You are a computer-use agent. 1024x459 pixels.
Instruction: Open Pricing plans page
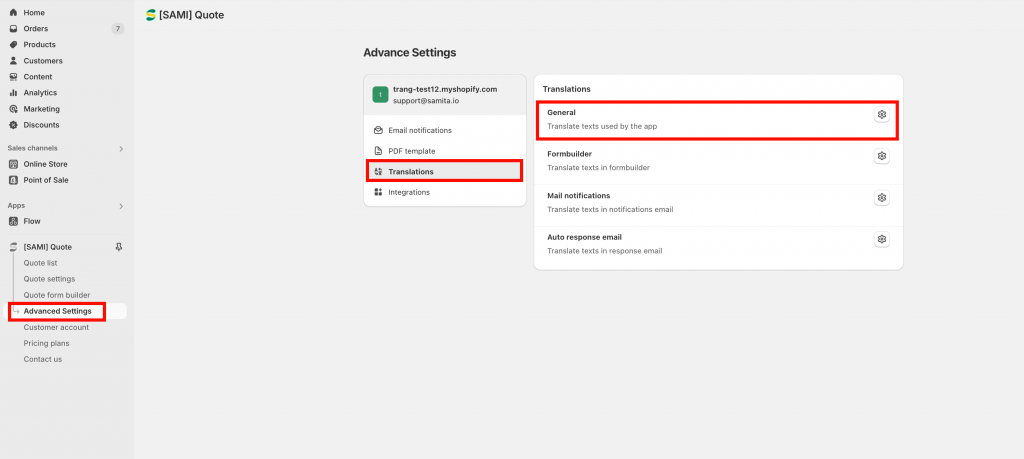pyautogui.click(x=46, y=343)
